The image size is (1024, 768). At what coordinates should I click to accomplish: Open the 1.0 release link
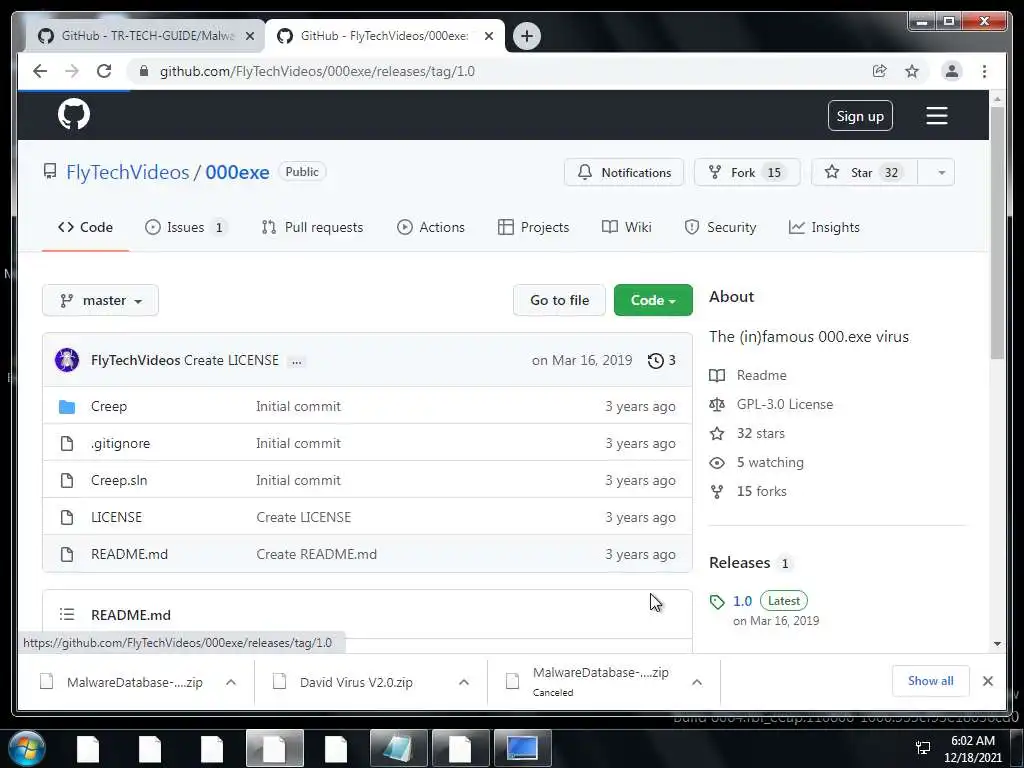point(743,601)
